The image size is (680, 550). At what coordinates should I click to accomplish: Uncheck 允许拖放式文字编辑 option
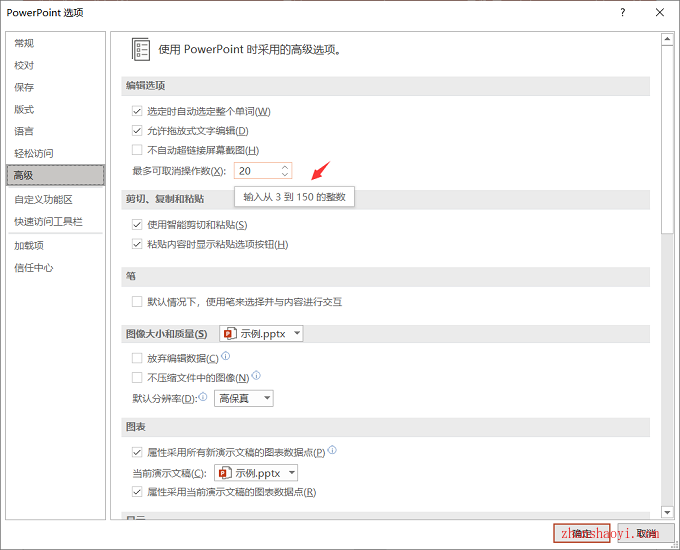pyautogui.click(x=137, y=130)
